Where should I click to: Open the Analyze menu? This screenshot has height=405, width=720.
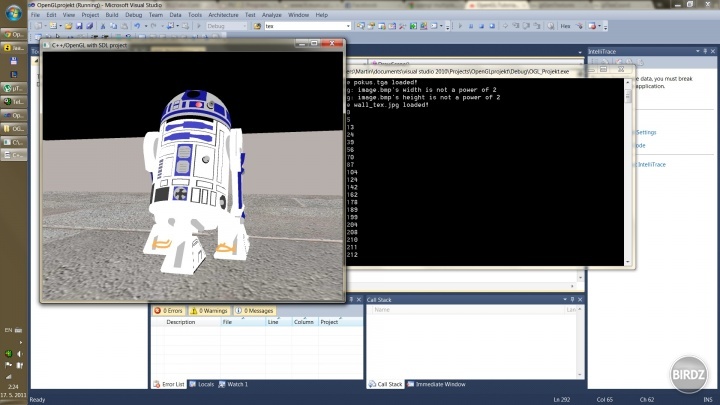click(x=271, y=15)
